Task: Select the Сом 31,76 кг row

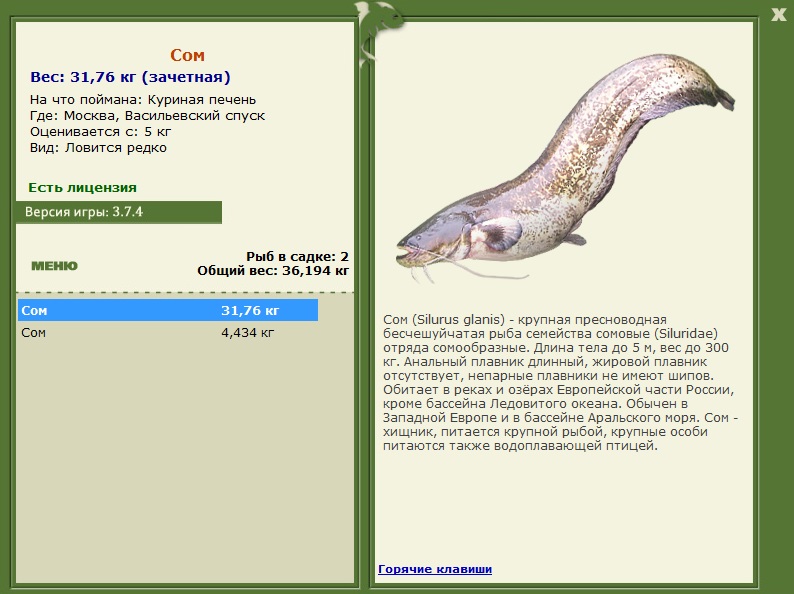Action: (x=167, y=311)
